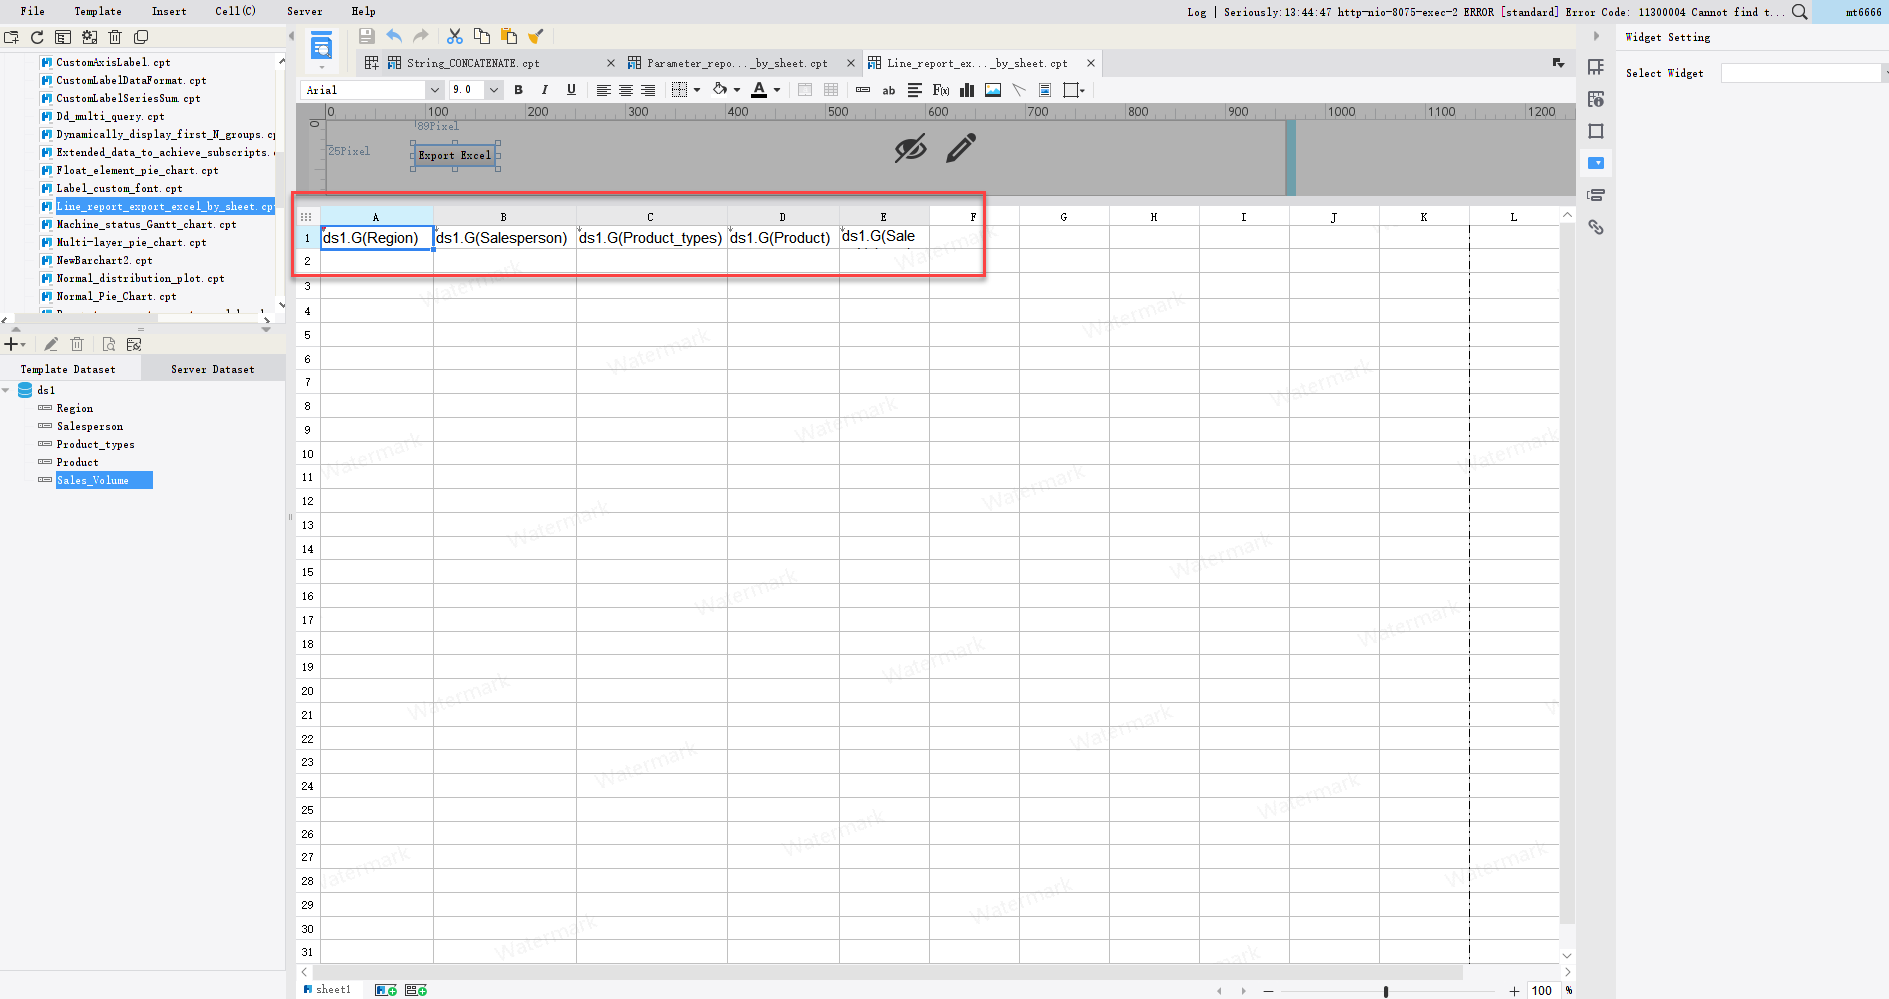
Task: Toggle bold formatting
Action: [x=518, y=90]
